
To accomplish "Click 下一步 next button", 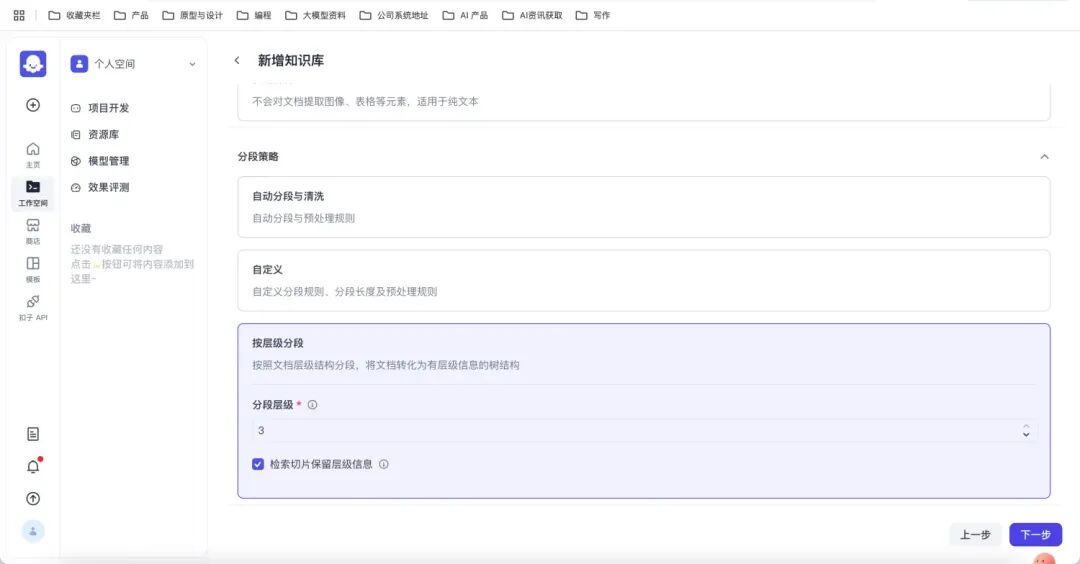I will click(1035, 535).
